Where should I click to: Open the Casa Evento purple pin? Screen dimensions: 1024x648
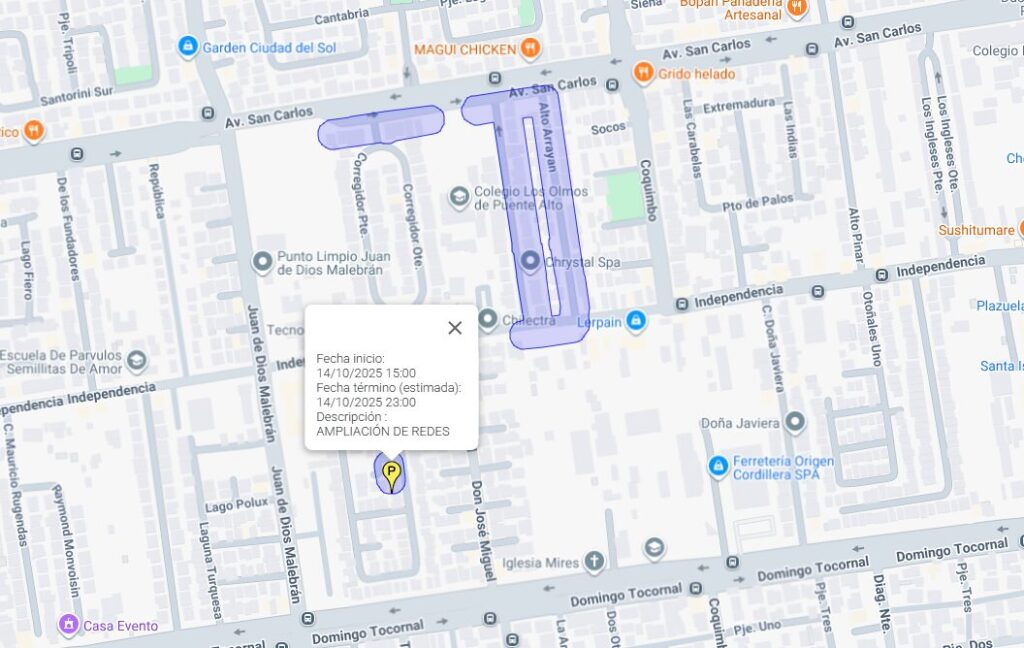click(x=69, y=624)
